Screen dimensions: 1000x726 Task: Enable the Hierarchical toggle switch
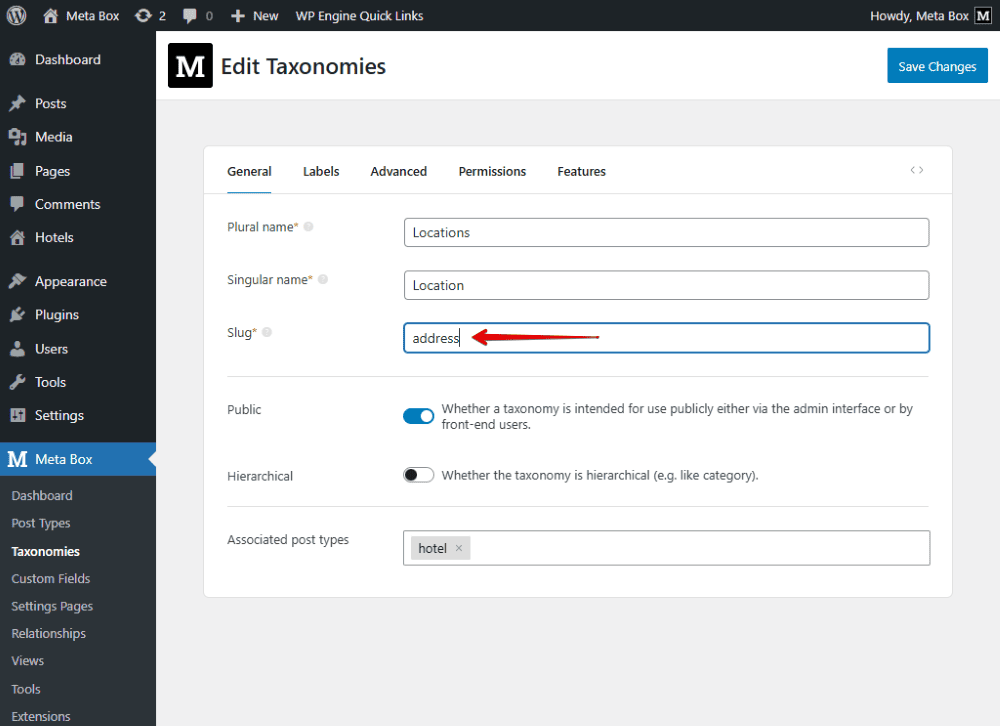[x=419, y=475]
